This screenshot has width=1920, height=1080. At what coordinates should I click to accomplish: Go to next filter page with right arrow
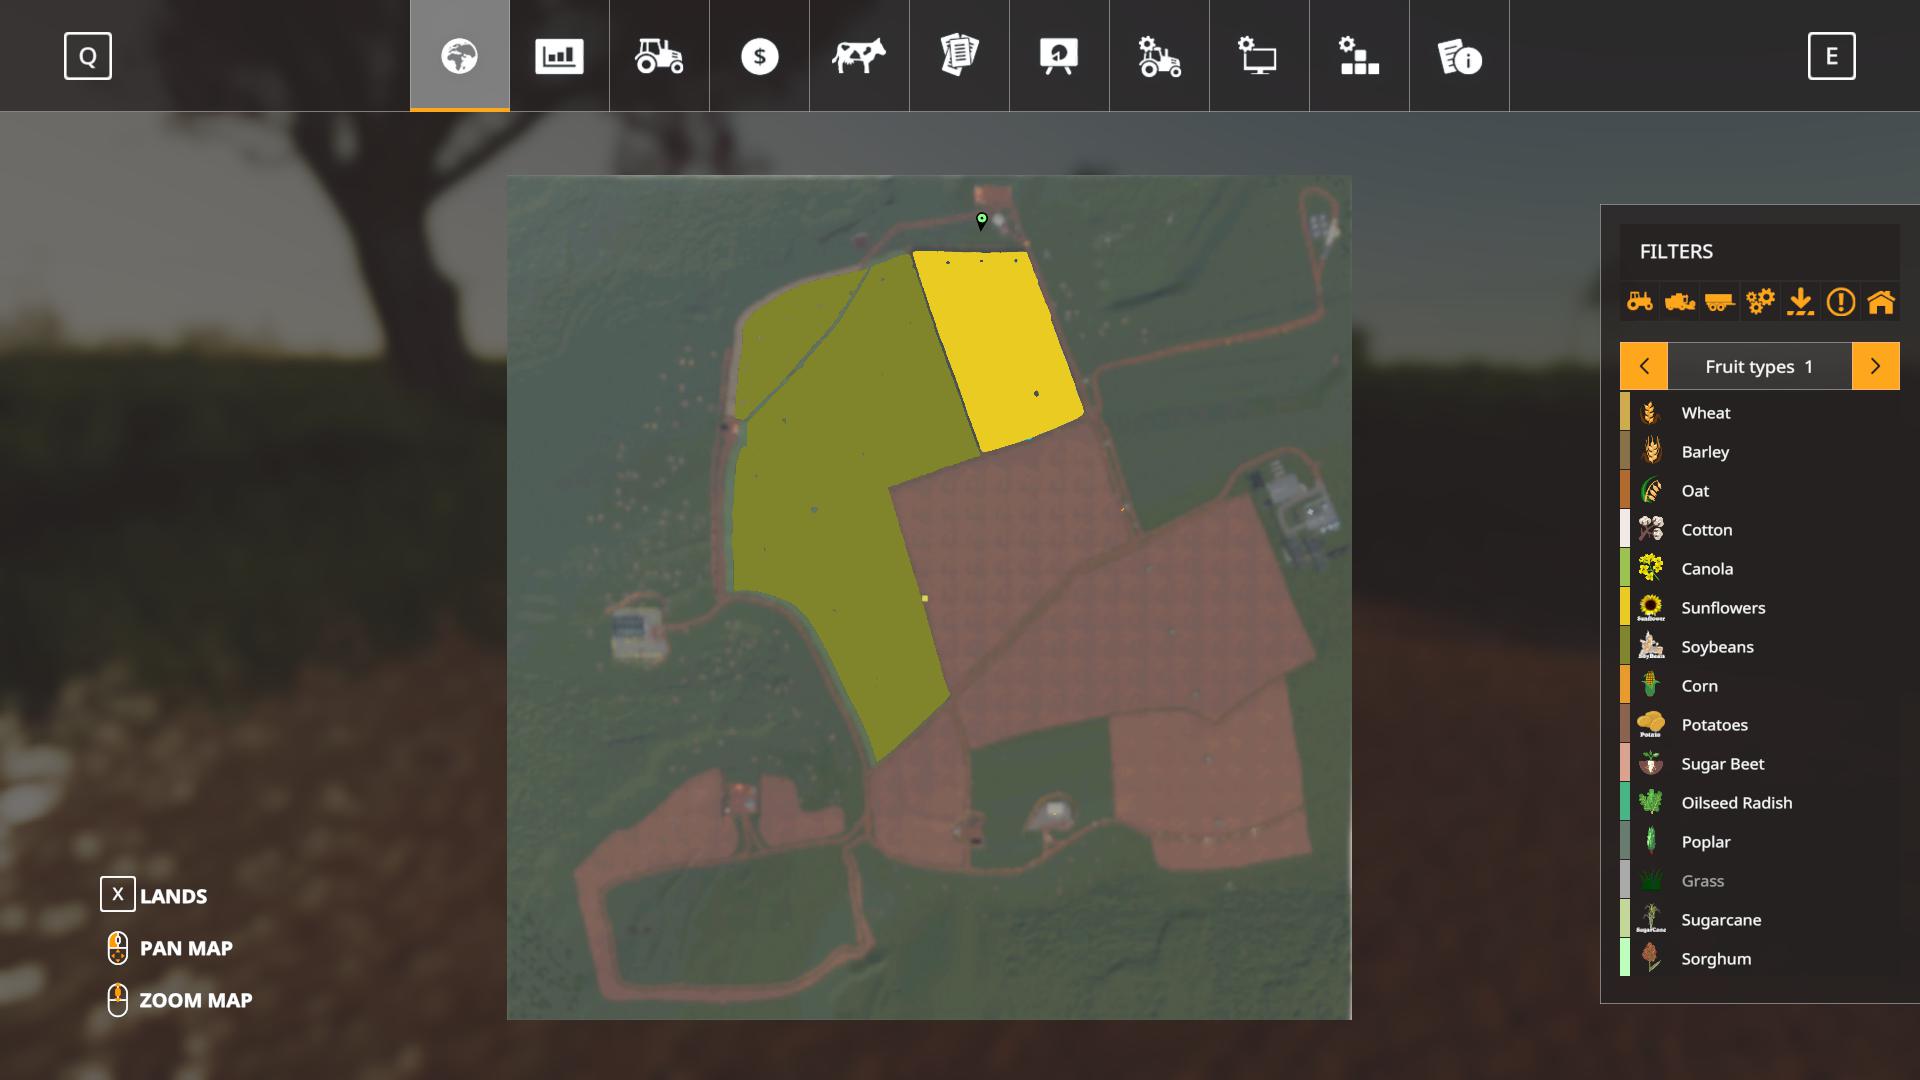(x=1875, y=367)
